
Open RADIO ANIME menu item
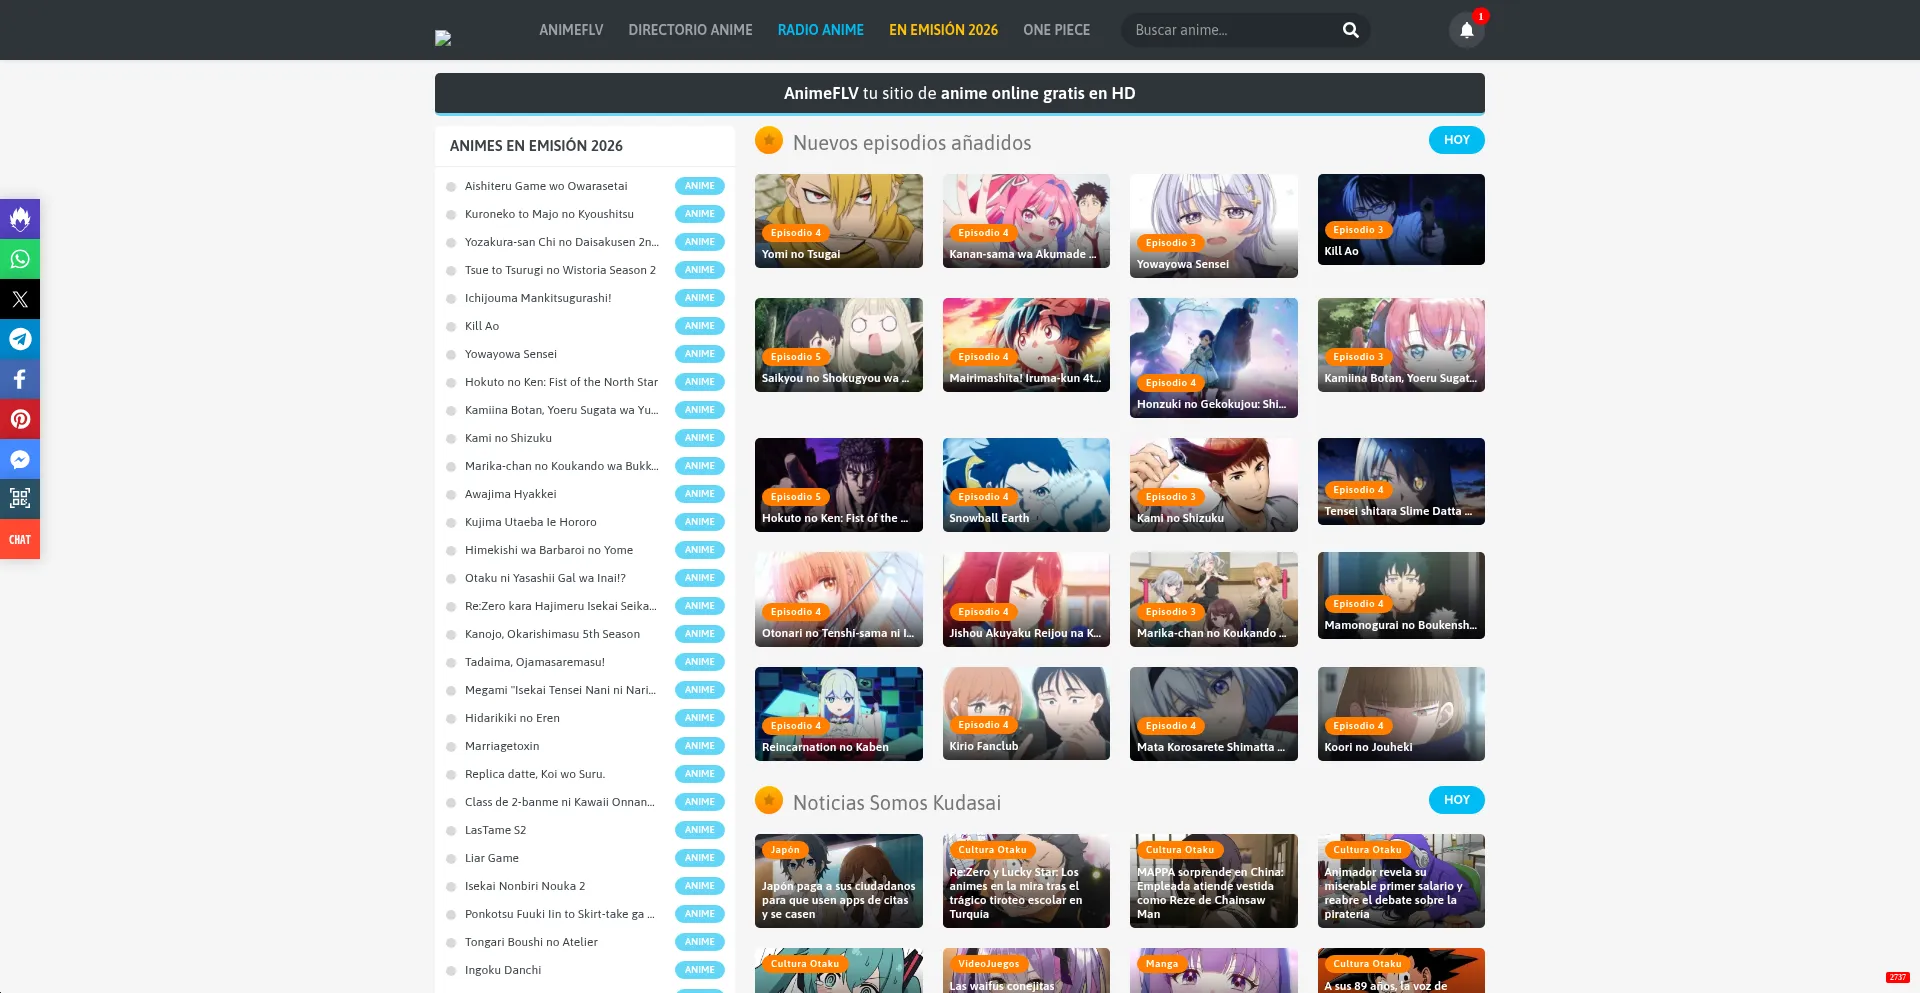coord(821,30)
